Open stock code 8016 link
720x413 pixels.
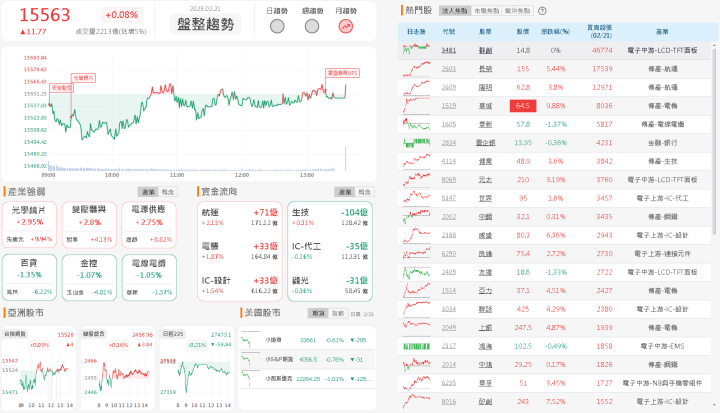click(449, 402)
